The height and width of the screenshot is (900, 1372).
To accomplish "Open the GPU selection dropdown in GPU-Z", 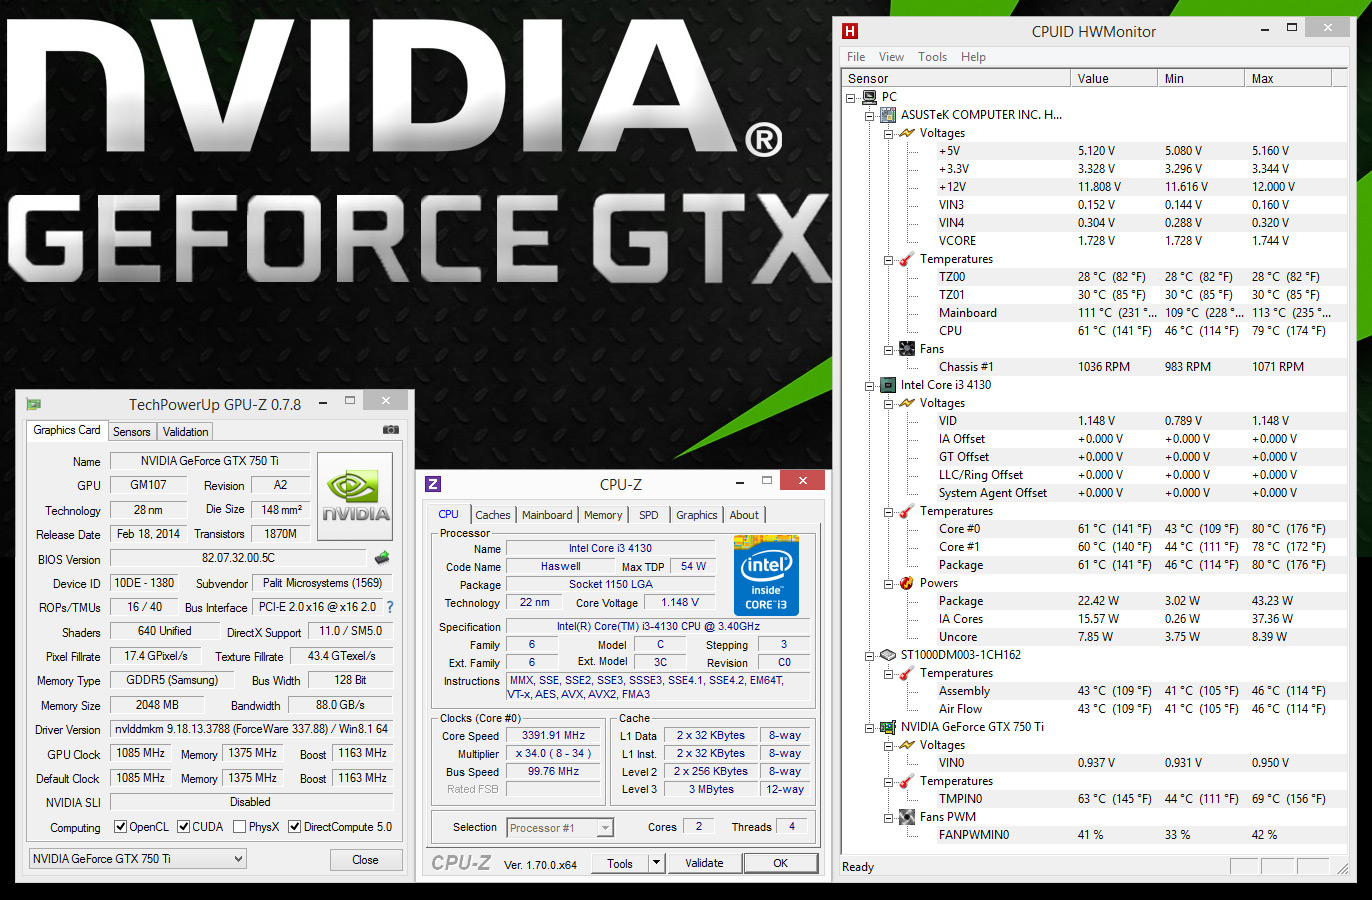I will click(x=137, y=859).
